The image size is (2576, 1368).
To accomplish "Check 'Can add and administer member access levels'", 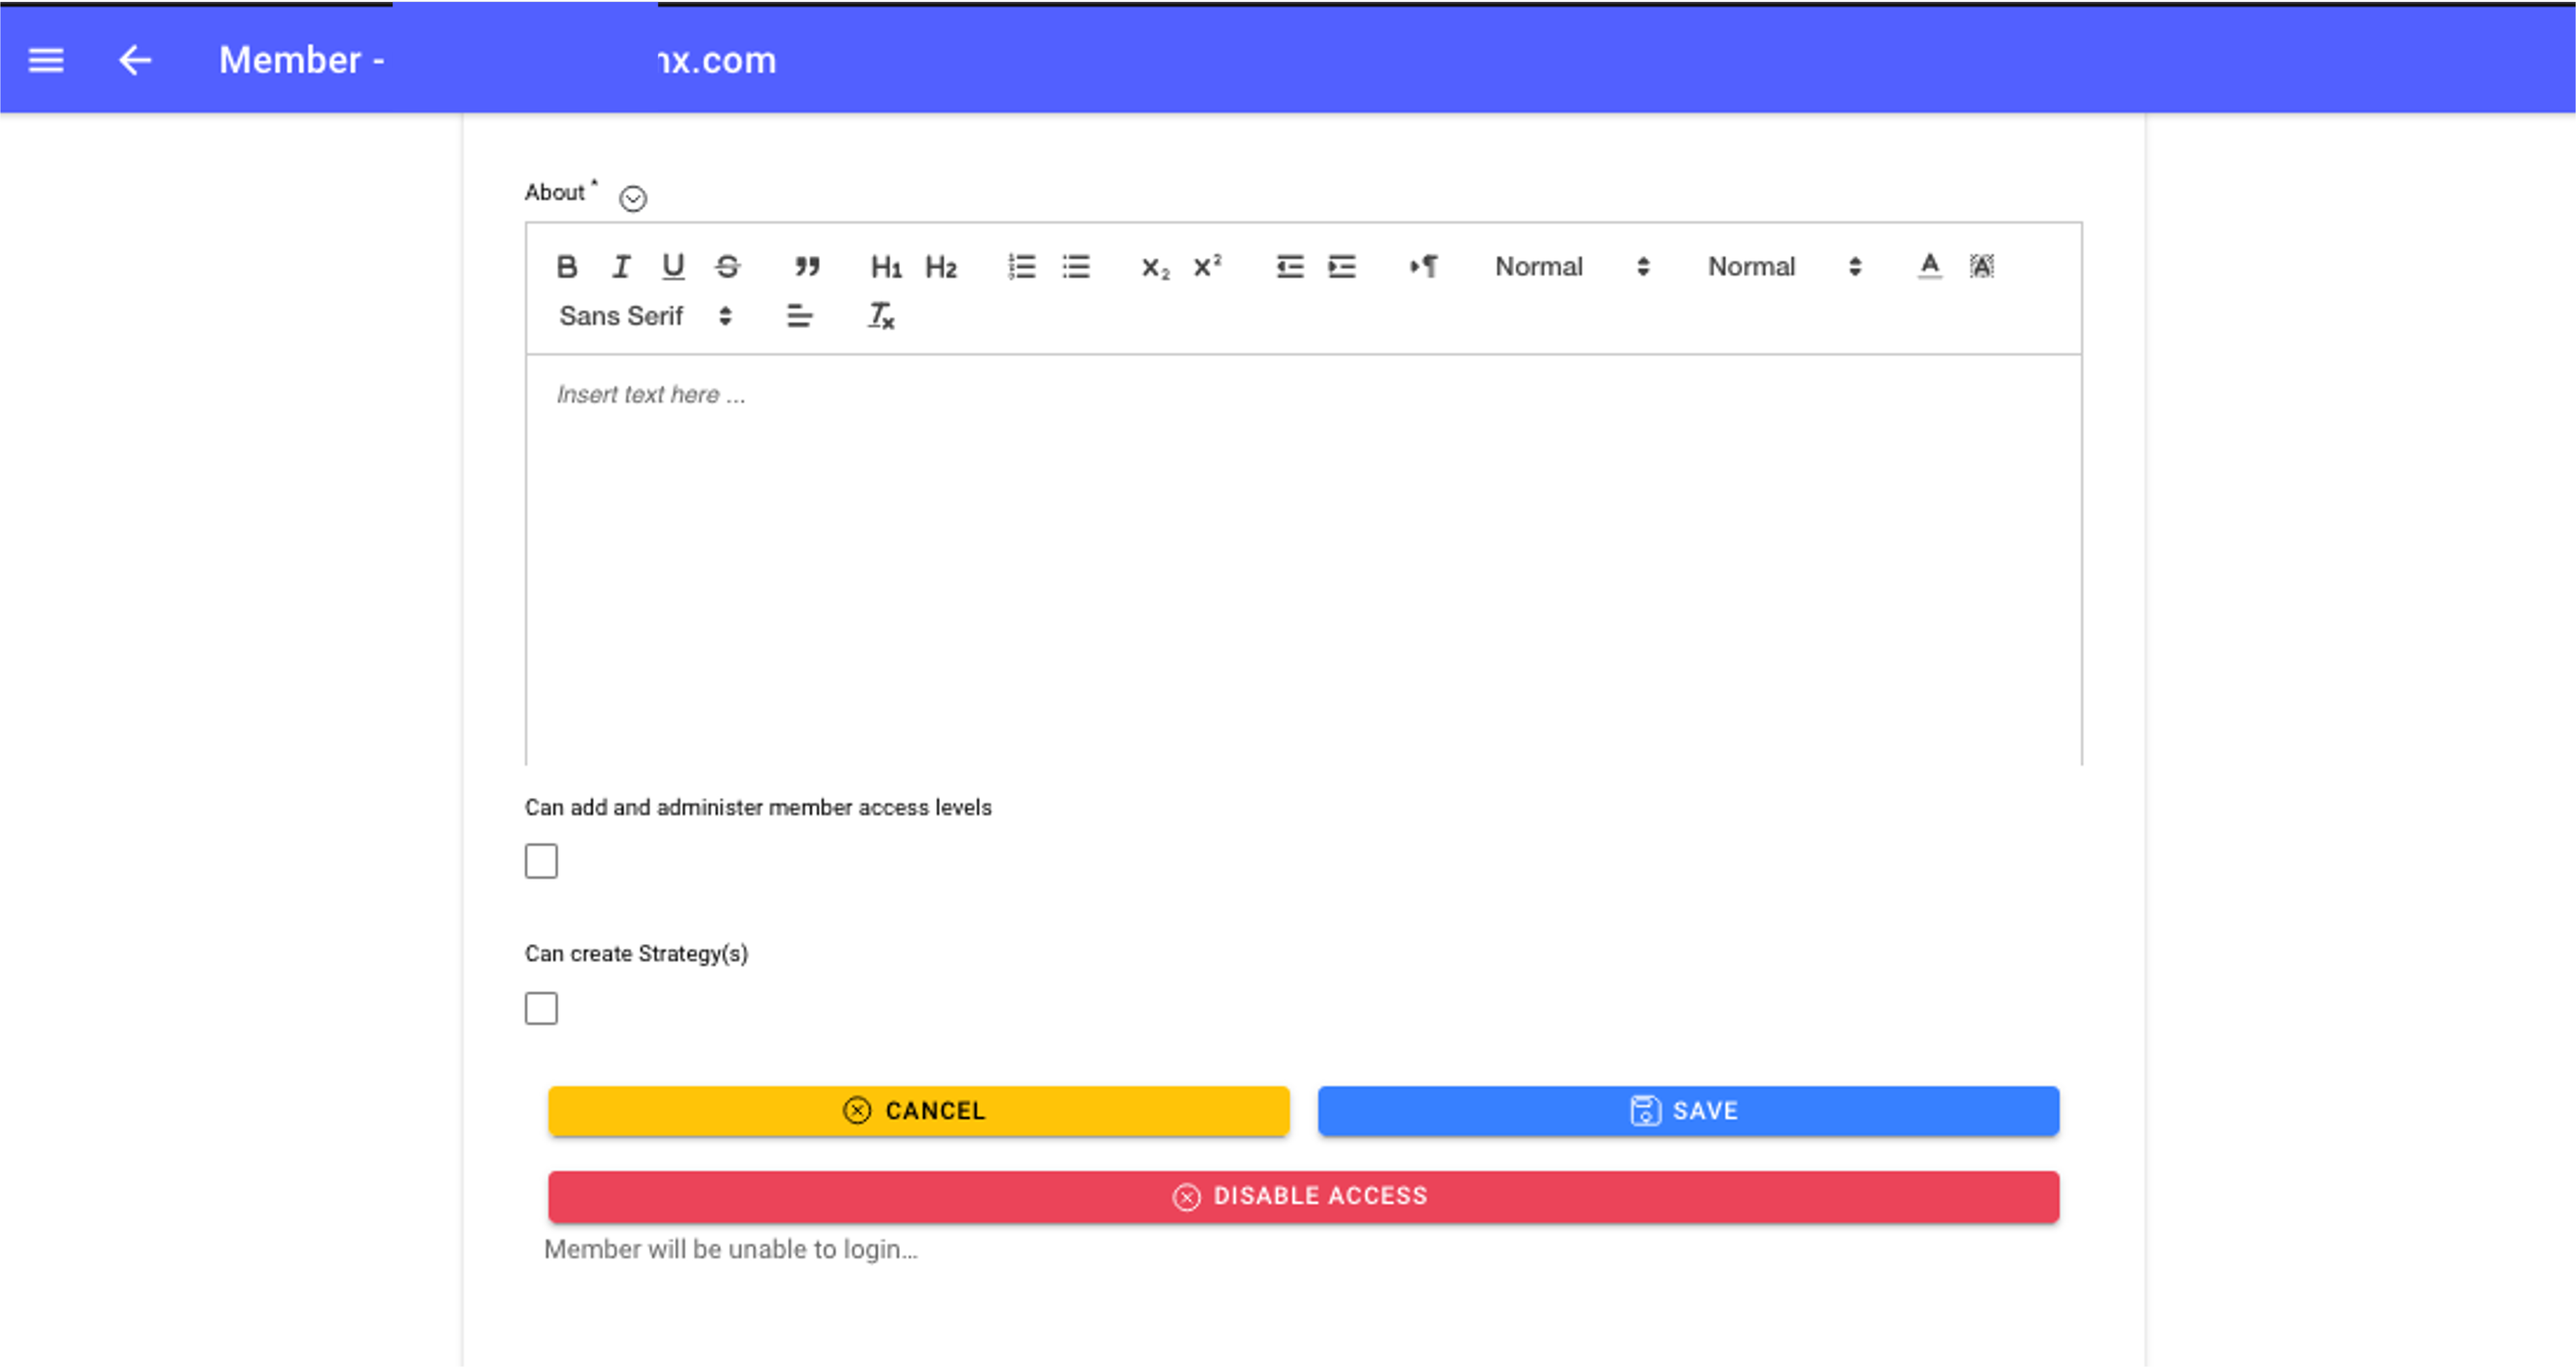I will 541,861.
